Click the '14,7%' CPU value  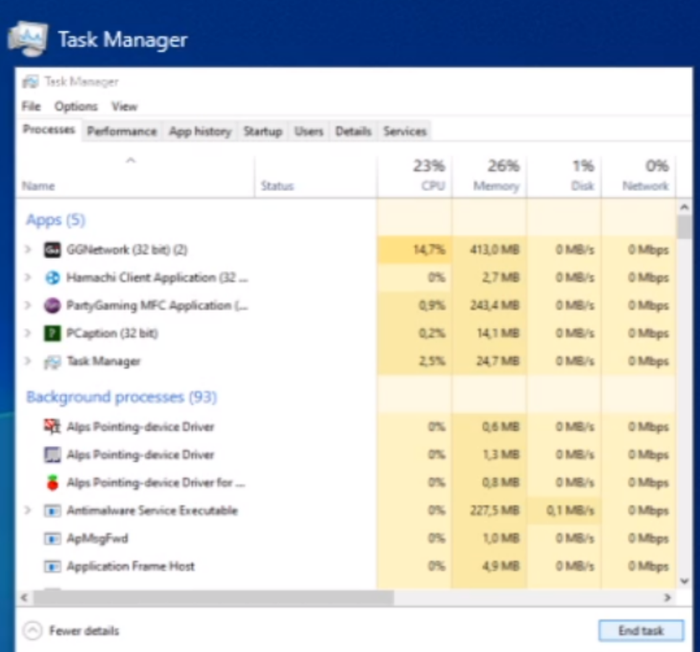[429, 250]
